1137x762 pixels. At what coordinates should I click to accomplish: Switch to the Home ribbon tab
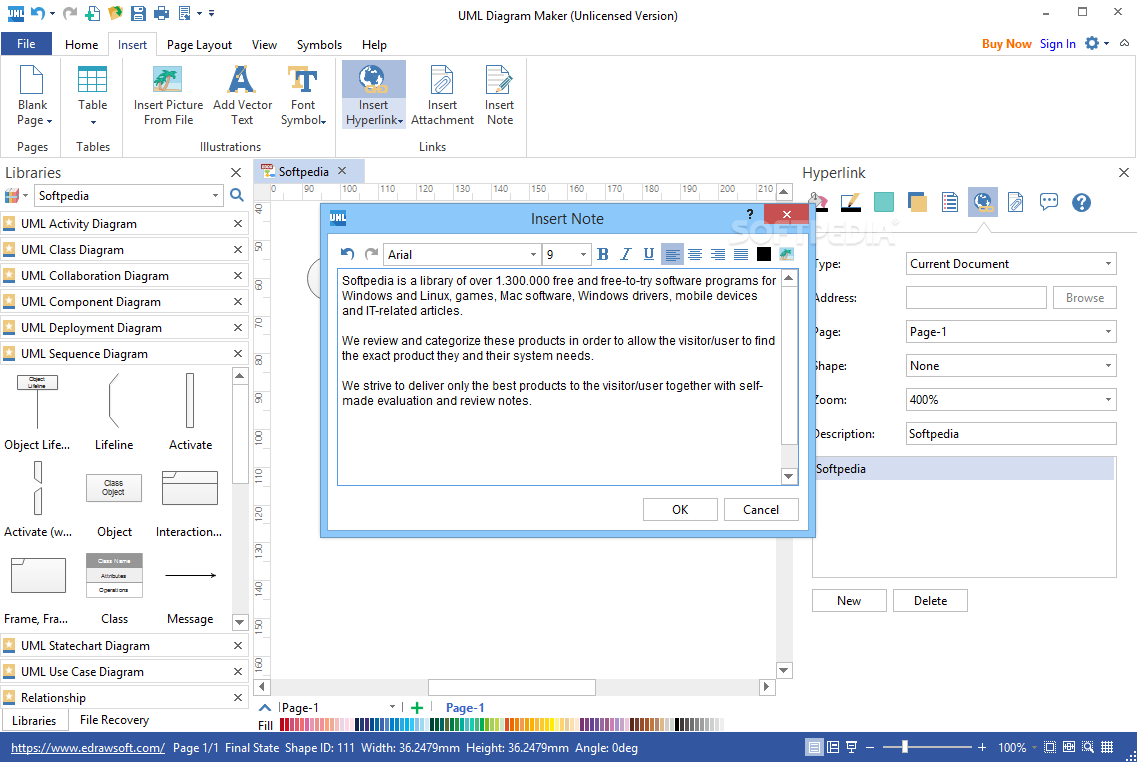[81, 45]
